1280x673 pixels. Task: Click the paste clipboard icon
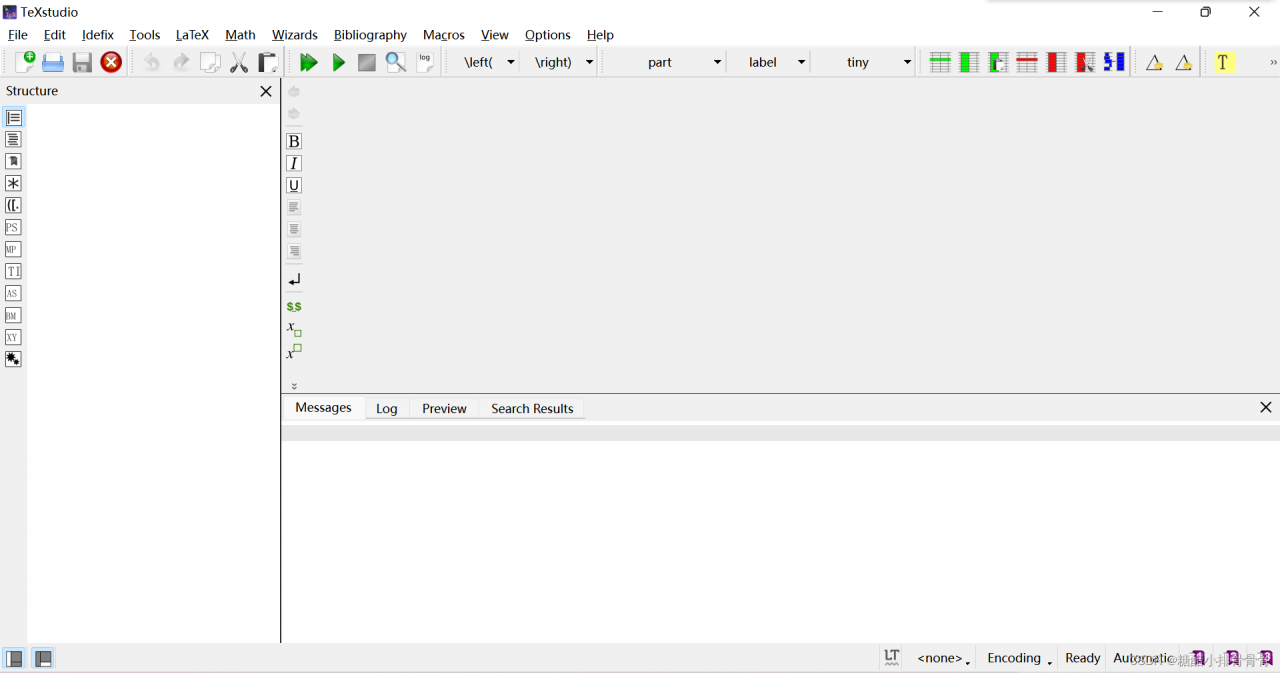pyautogui.click(x=268, y=62)
